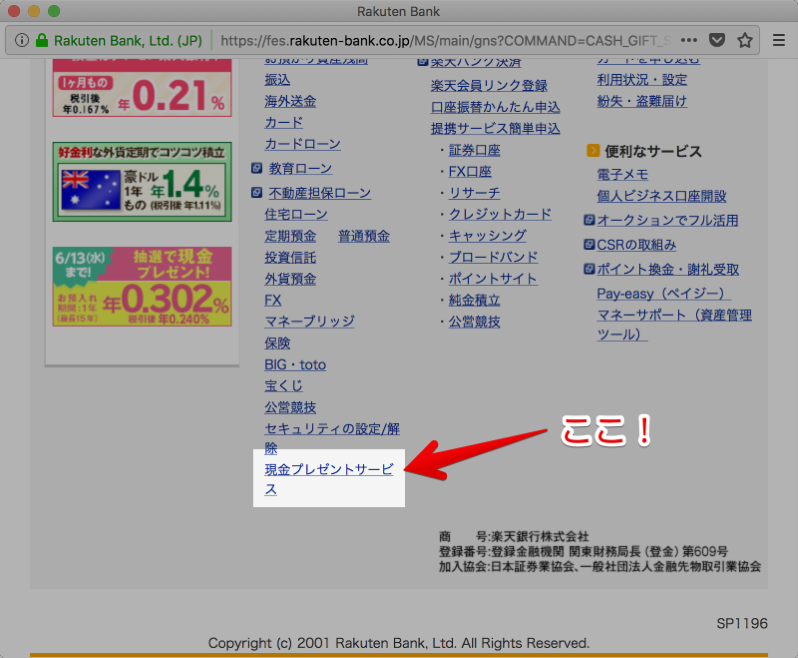Click the external-link icon beside 不動産担保ローン

257,192
